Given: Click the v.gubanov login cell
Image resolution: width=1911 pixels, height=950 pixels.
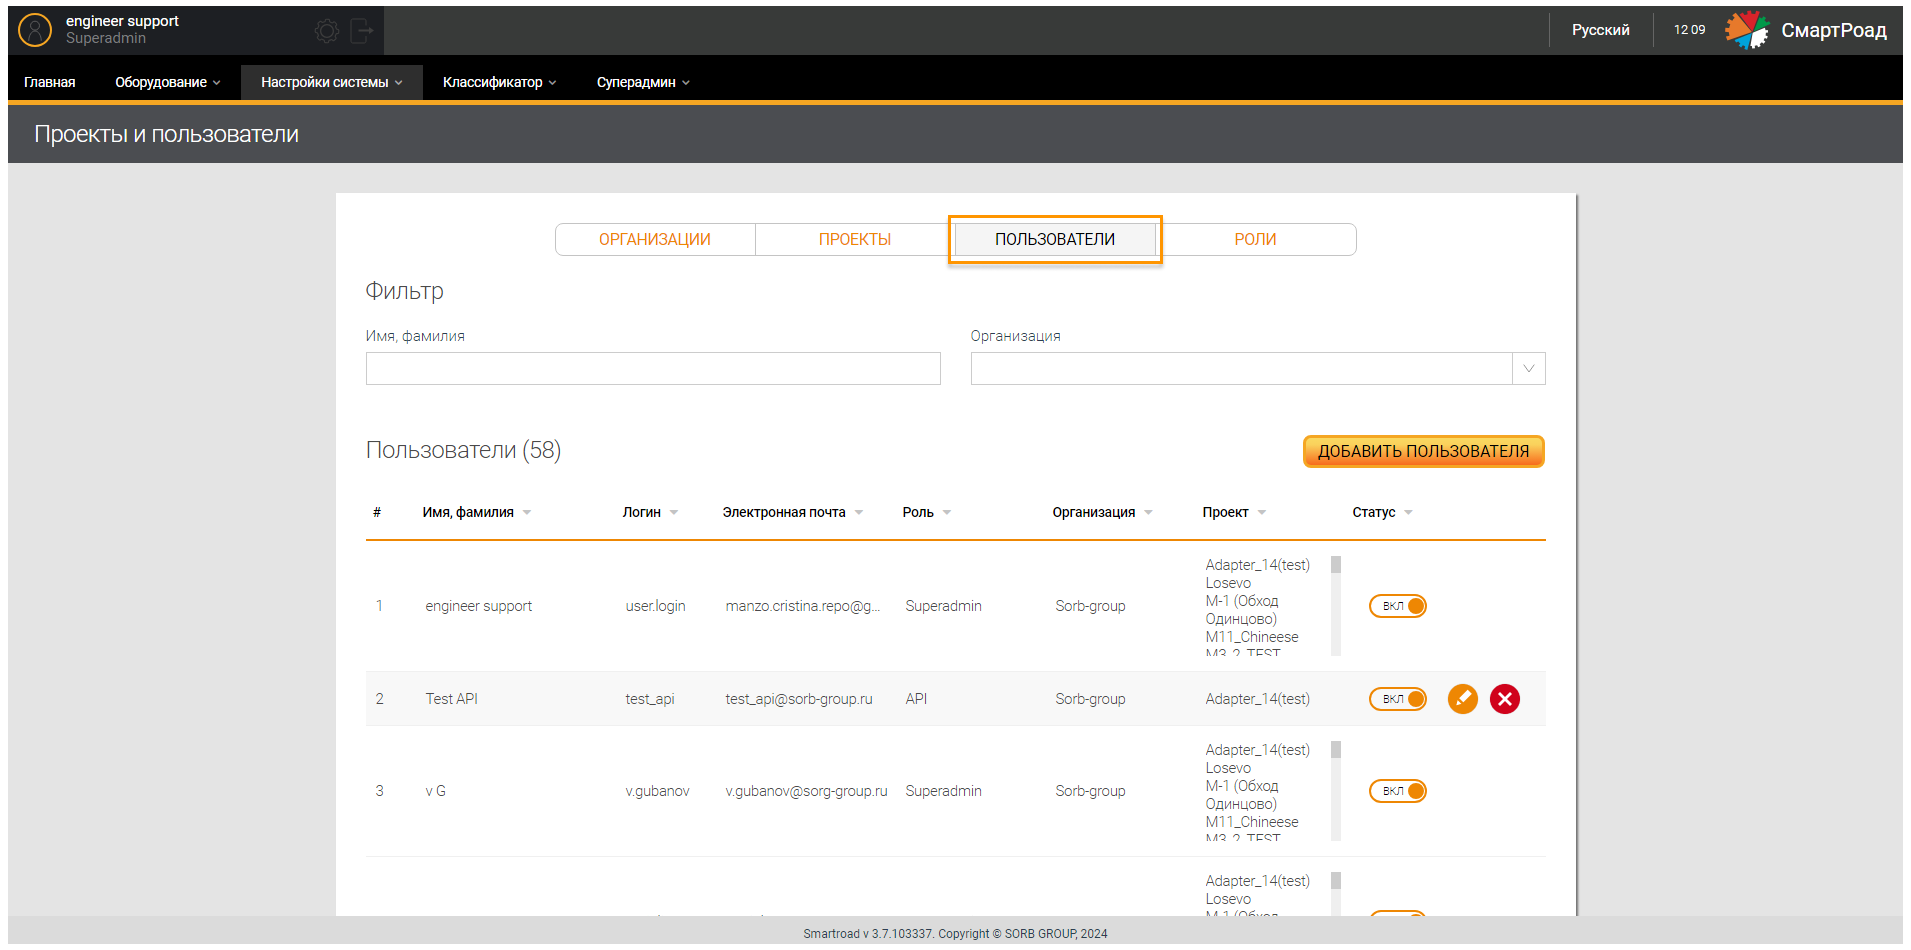Looking at the screenshot, I should point(657,791).
